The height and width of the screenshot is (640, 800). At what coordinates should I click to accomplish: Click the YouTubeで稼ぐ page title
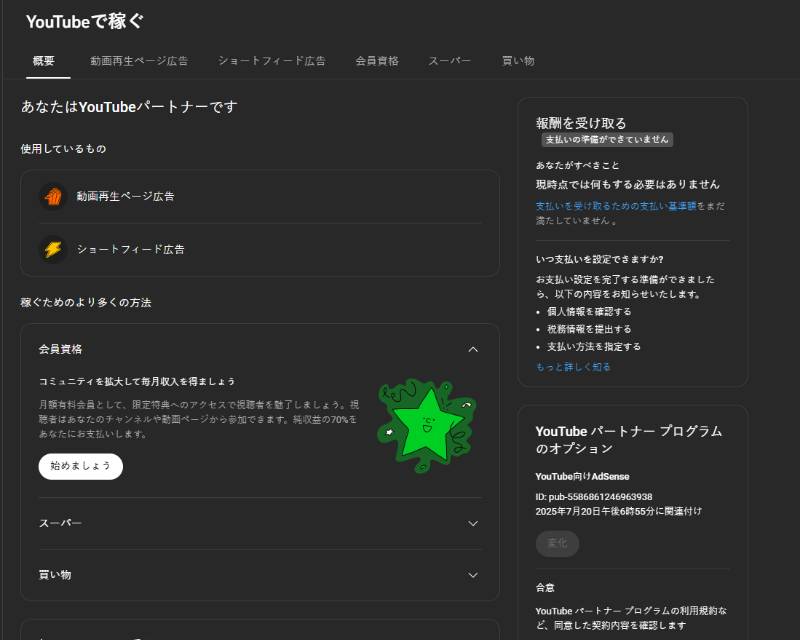click(85, 22)
